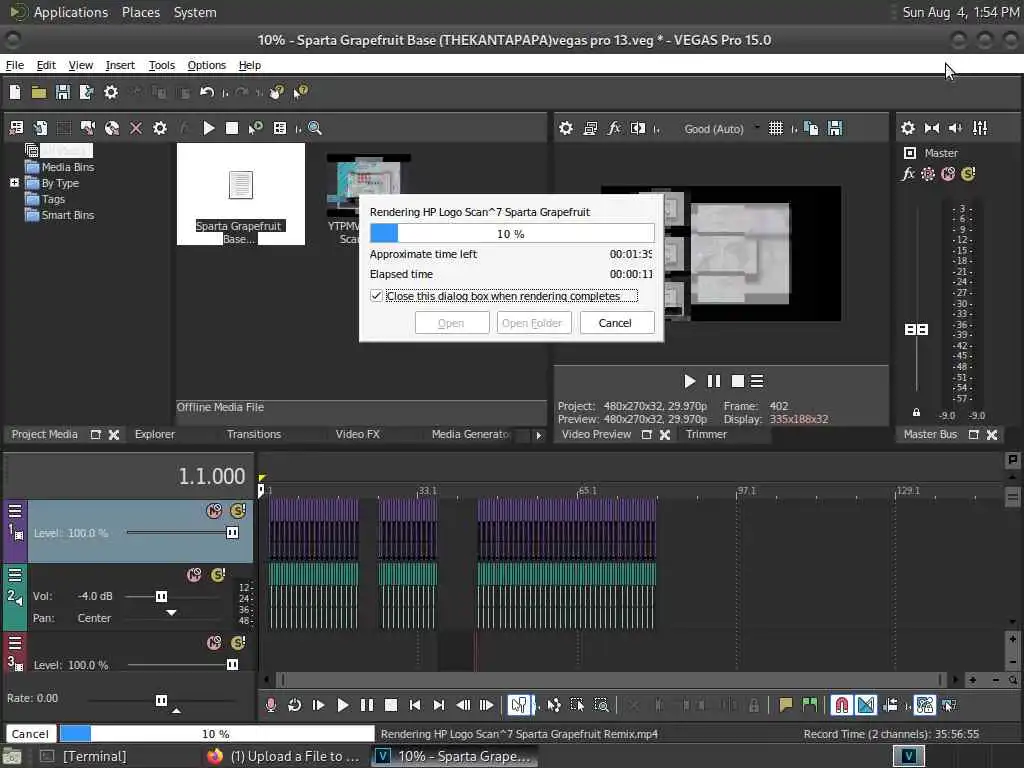
Task: Toggle loop playback in the transport bar
Action: click(x=295, y=705)
